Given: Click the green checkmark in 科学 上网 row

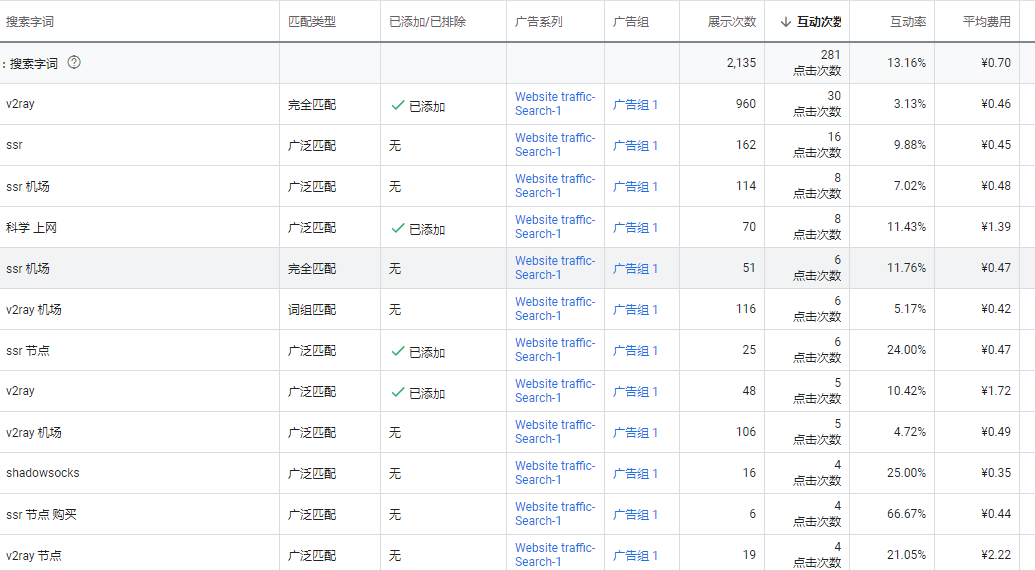Looking at the screenshot, I should (x=397, y=228).
